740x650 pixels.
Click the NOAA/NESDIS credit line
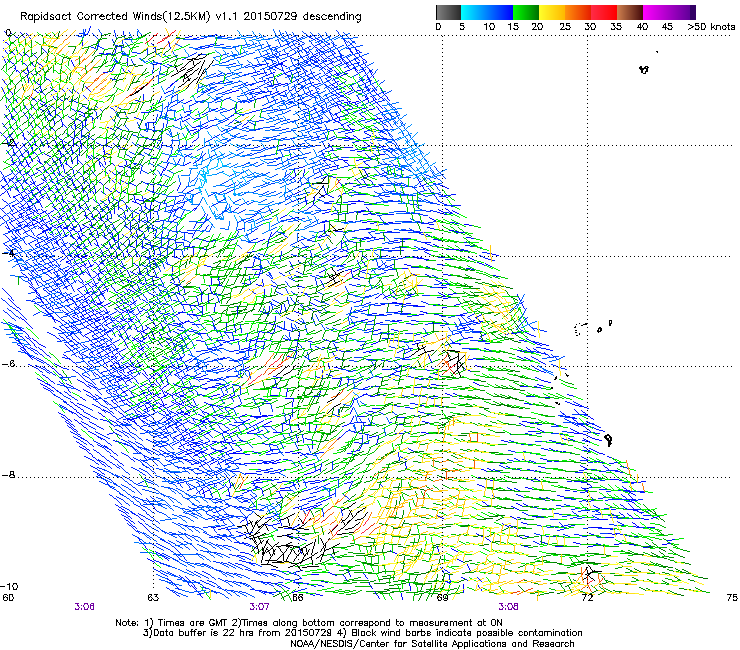tap(432, 644)
